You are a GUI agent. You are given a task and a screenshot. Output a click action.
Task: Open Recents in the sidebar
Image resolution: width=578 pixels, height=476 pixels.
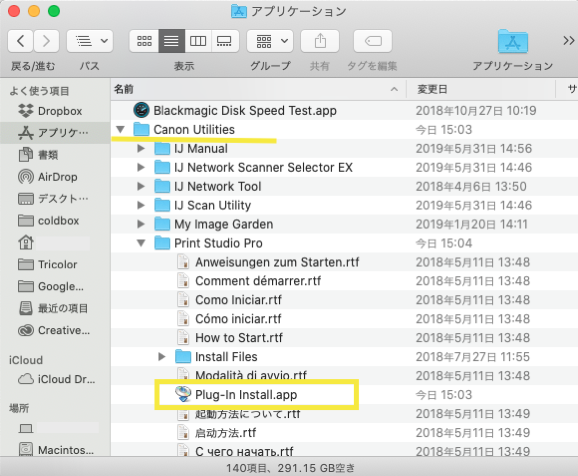coord(54,308)
